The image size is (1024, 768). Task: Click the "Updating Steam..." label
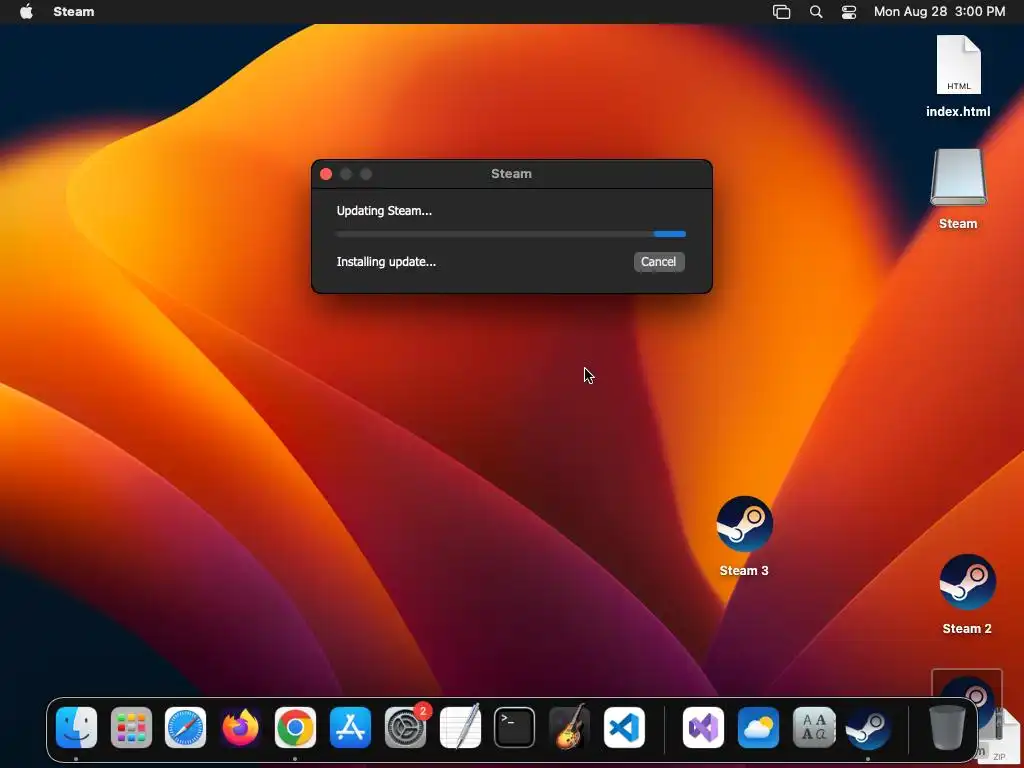point(384,211)
